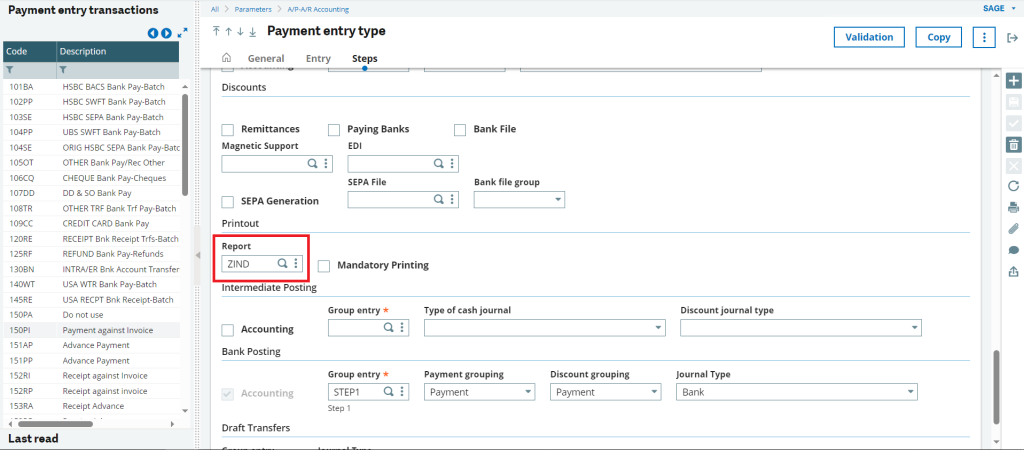
Task: Click the Refresh icon in right sidebar
Action: click(1014, 187)
